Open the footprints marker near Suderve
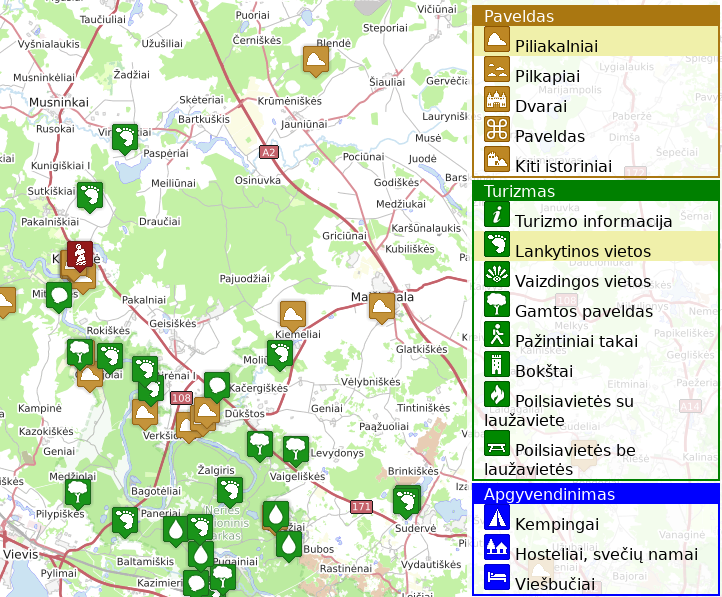 [406, 499]
